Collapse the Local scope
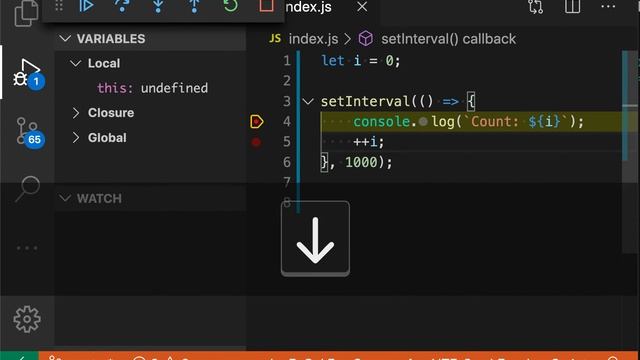 pyautogui.click(x=76, y=63)
